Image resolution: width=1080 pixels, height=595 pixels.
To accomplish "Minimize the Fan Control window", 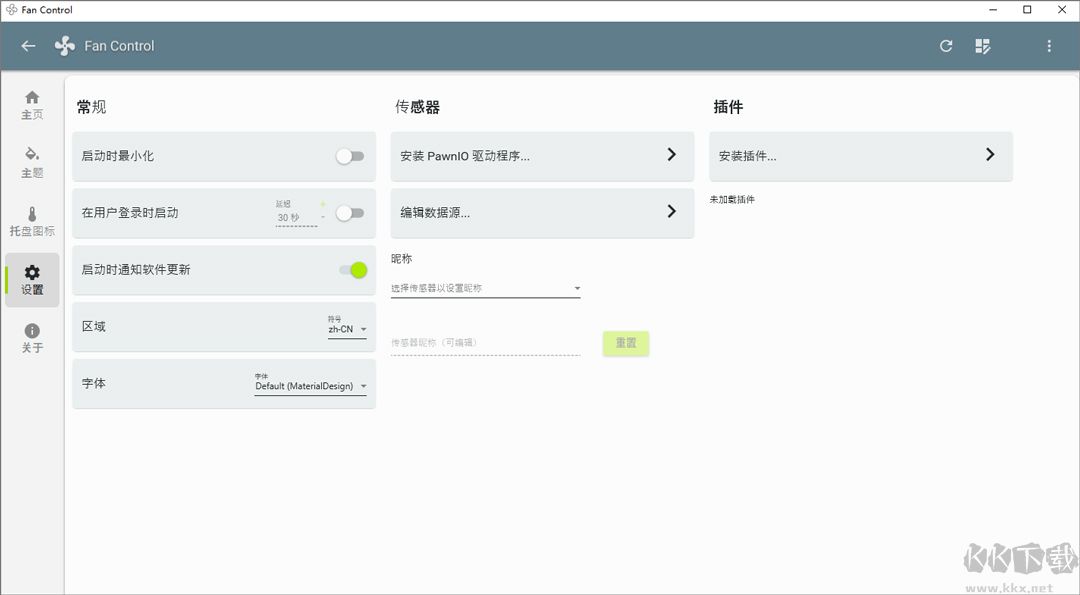I will pos(993,10).
